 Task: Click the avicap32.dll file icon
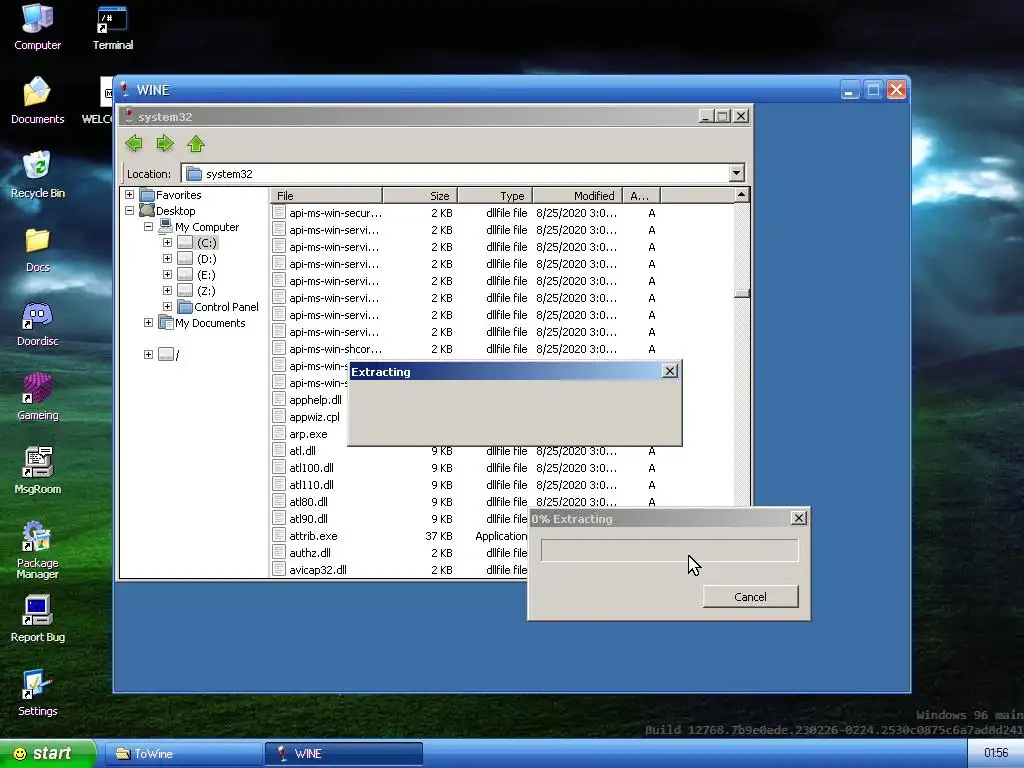(280, 569)
